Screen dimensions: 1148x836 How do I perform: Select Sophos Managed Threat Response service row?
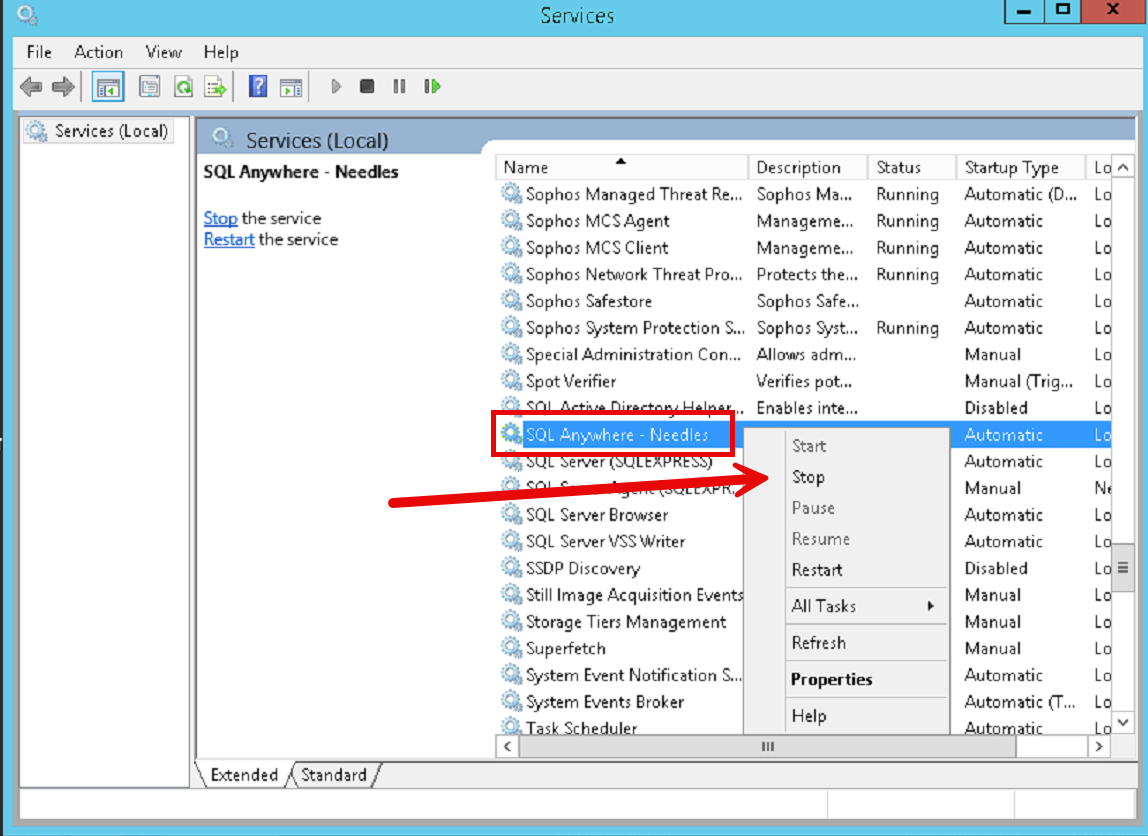point(803,194)
